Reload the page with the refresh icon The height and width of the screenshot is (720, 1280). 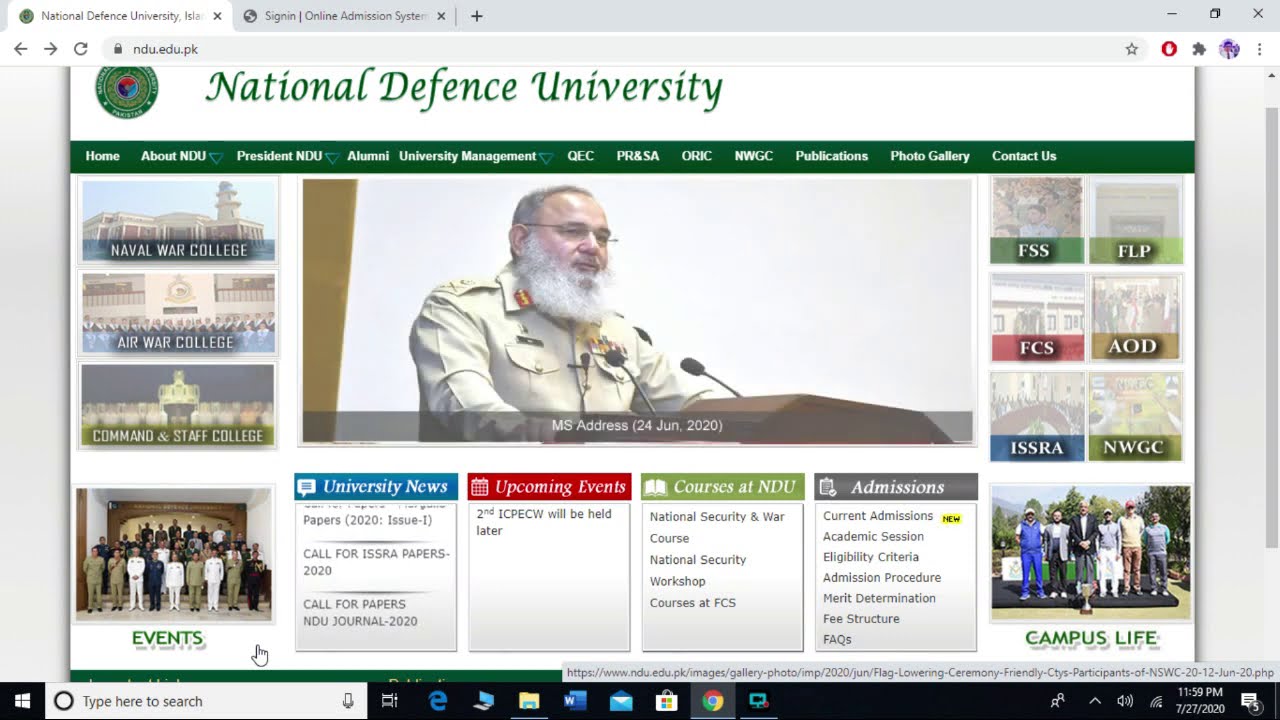[81, 49]
